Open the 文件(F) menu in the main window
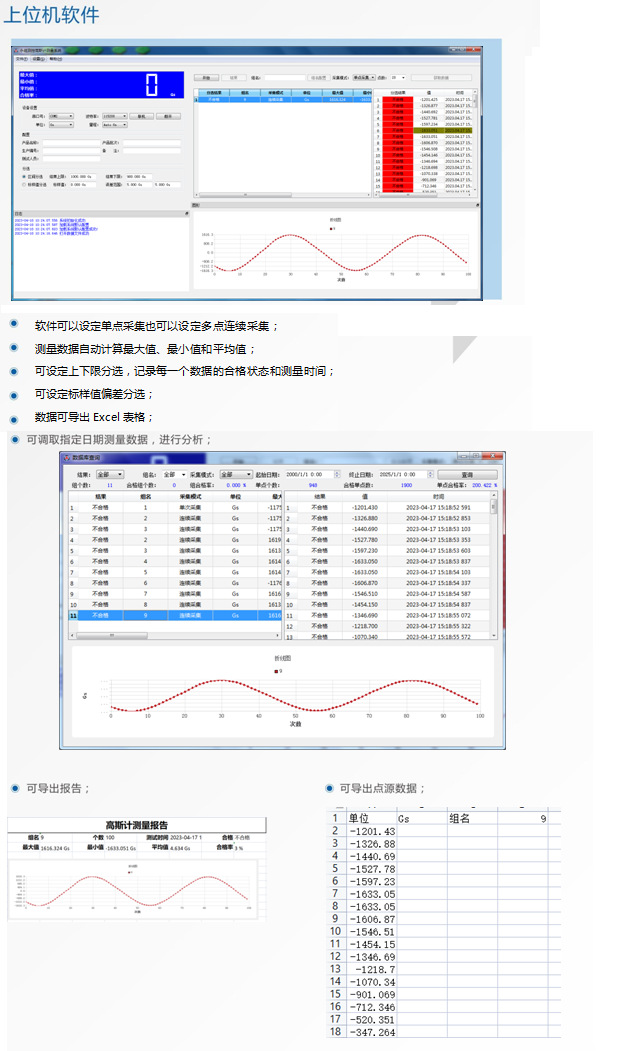626x1051 pixels. pos(21,59)
